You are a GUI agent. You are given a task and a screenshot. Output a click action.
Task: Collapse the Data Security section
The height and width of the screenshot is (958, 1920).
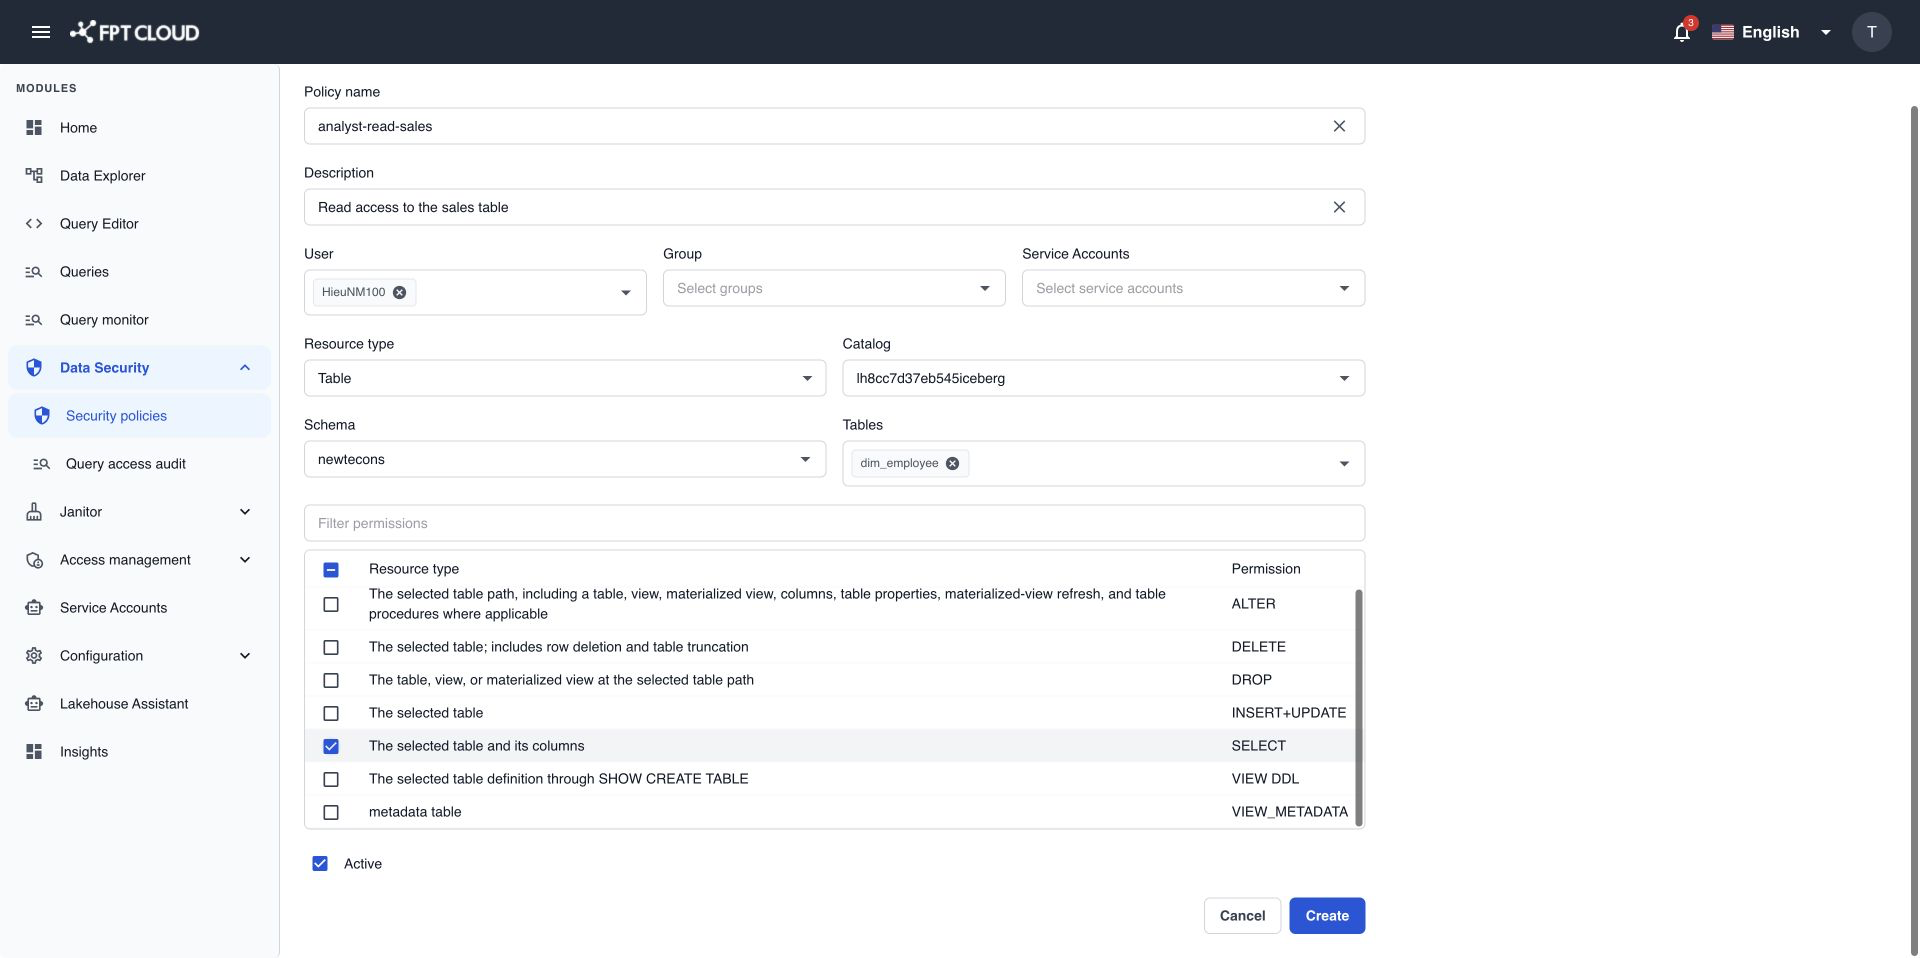pyautogui.click(x=245, y=368)
